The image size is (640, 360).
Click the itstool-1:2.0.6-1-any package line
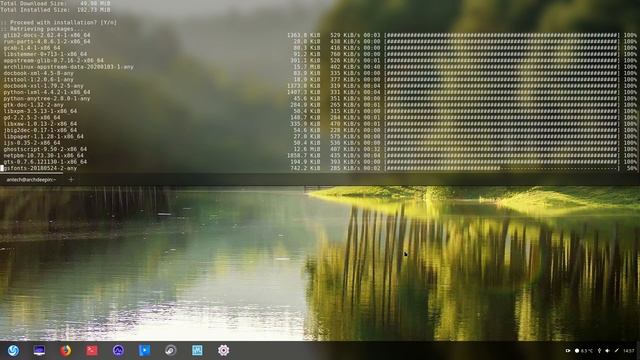(38, 80)
